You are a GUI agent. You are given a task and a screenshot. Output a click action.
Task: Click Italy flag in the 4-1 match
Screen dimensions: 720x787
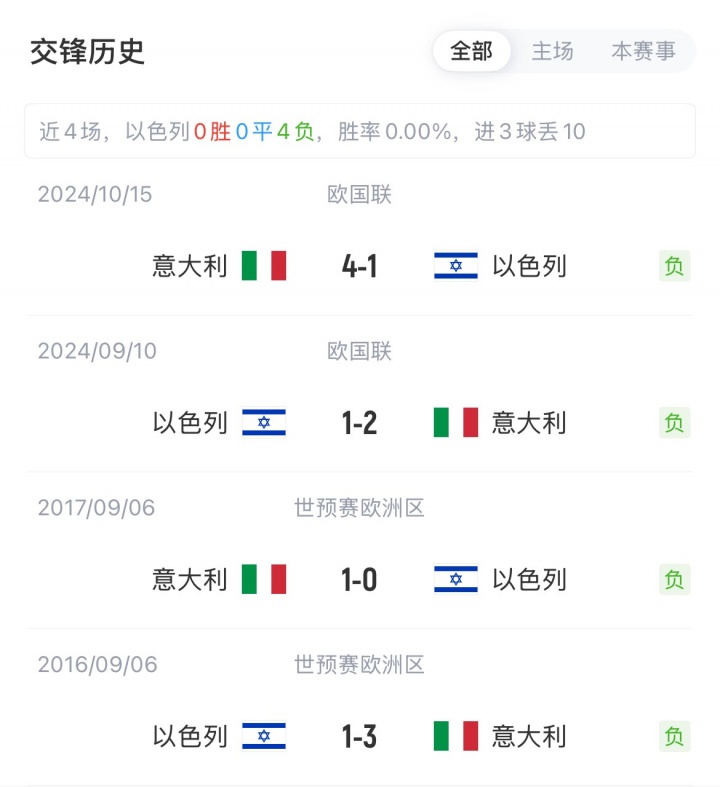pyautogui.click(x=264, y=266)
